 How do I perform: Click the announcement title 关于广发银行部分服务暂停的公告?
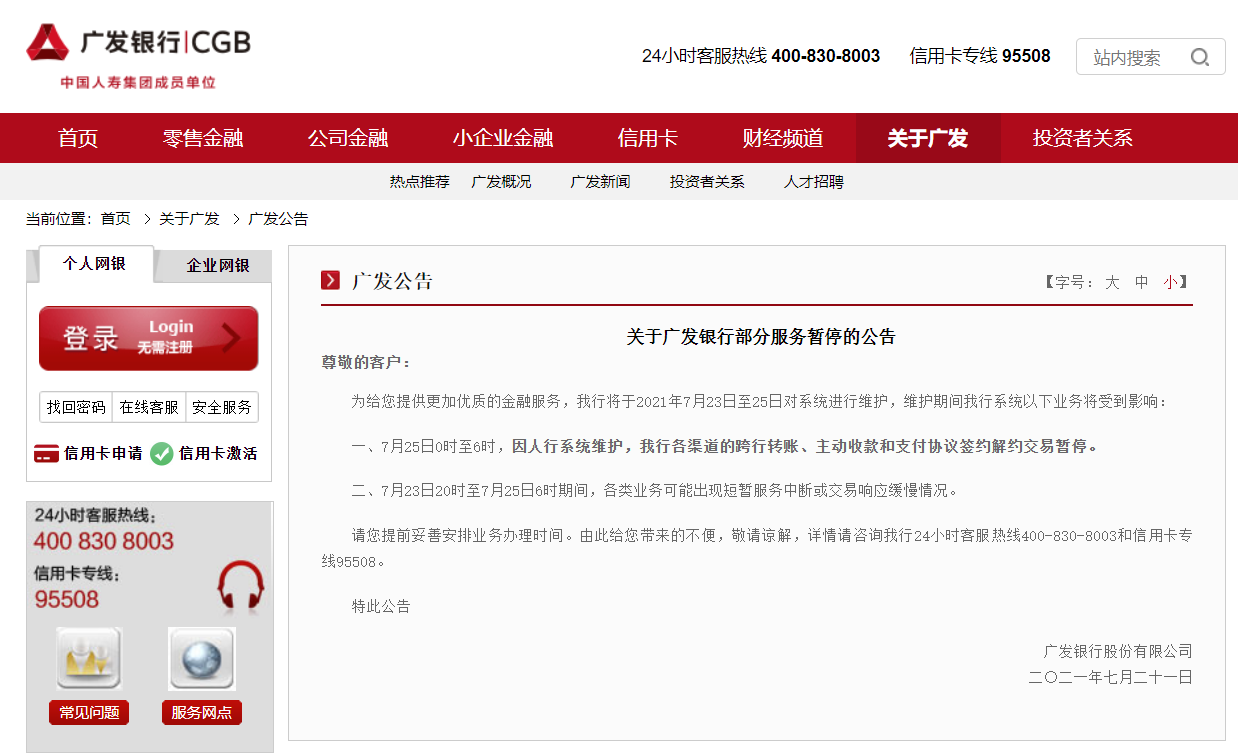pos(761,337)
